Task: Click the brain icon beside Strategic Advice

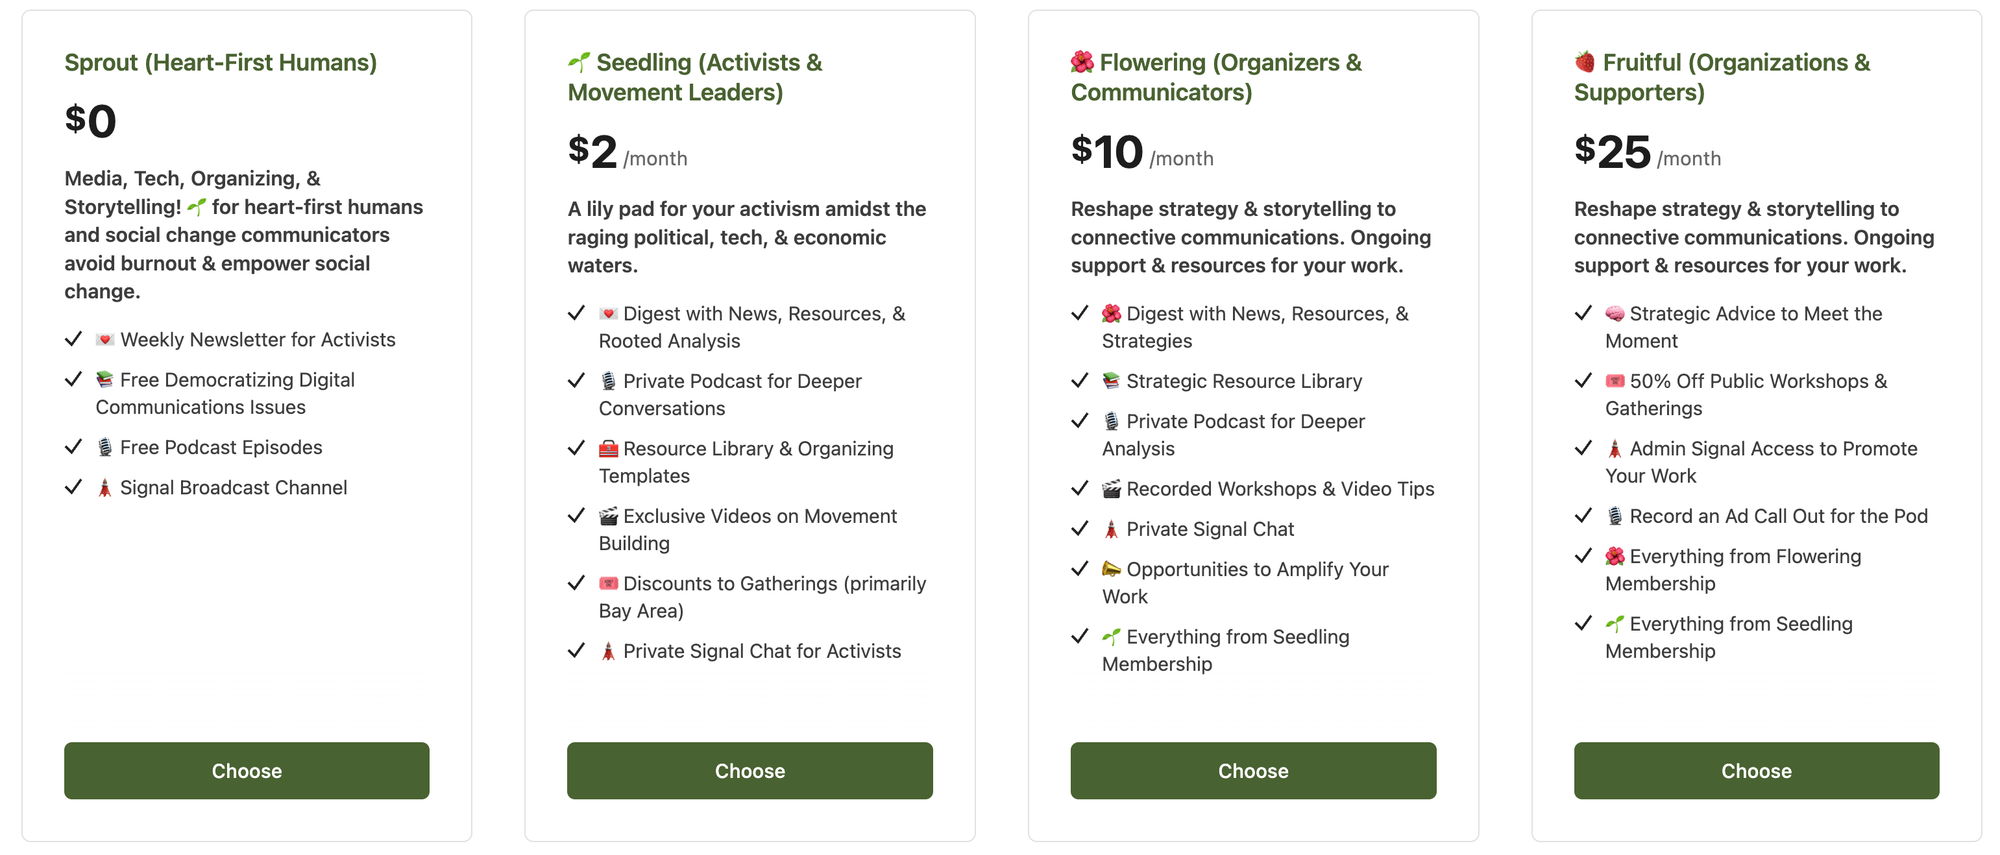Action: click(x=1615, y=313)
